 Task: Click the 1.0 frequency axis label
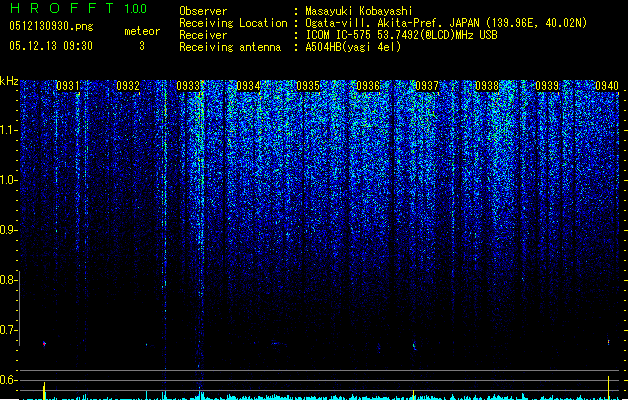8,180
